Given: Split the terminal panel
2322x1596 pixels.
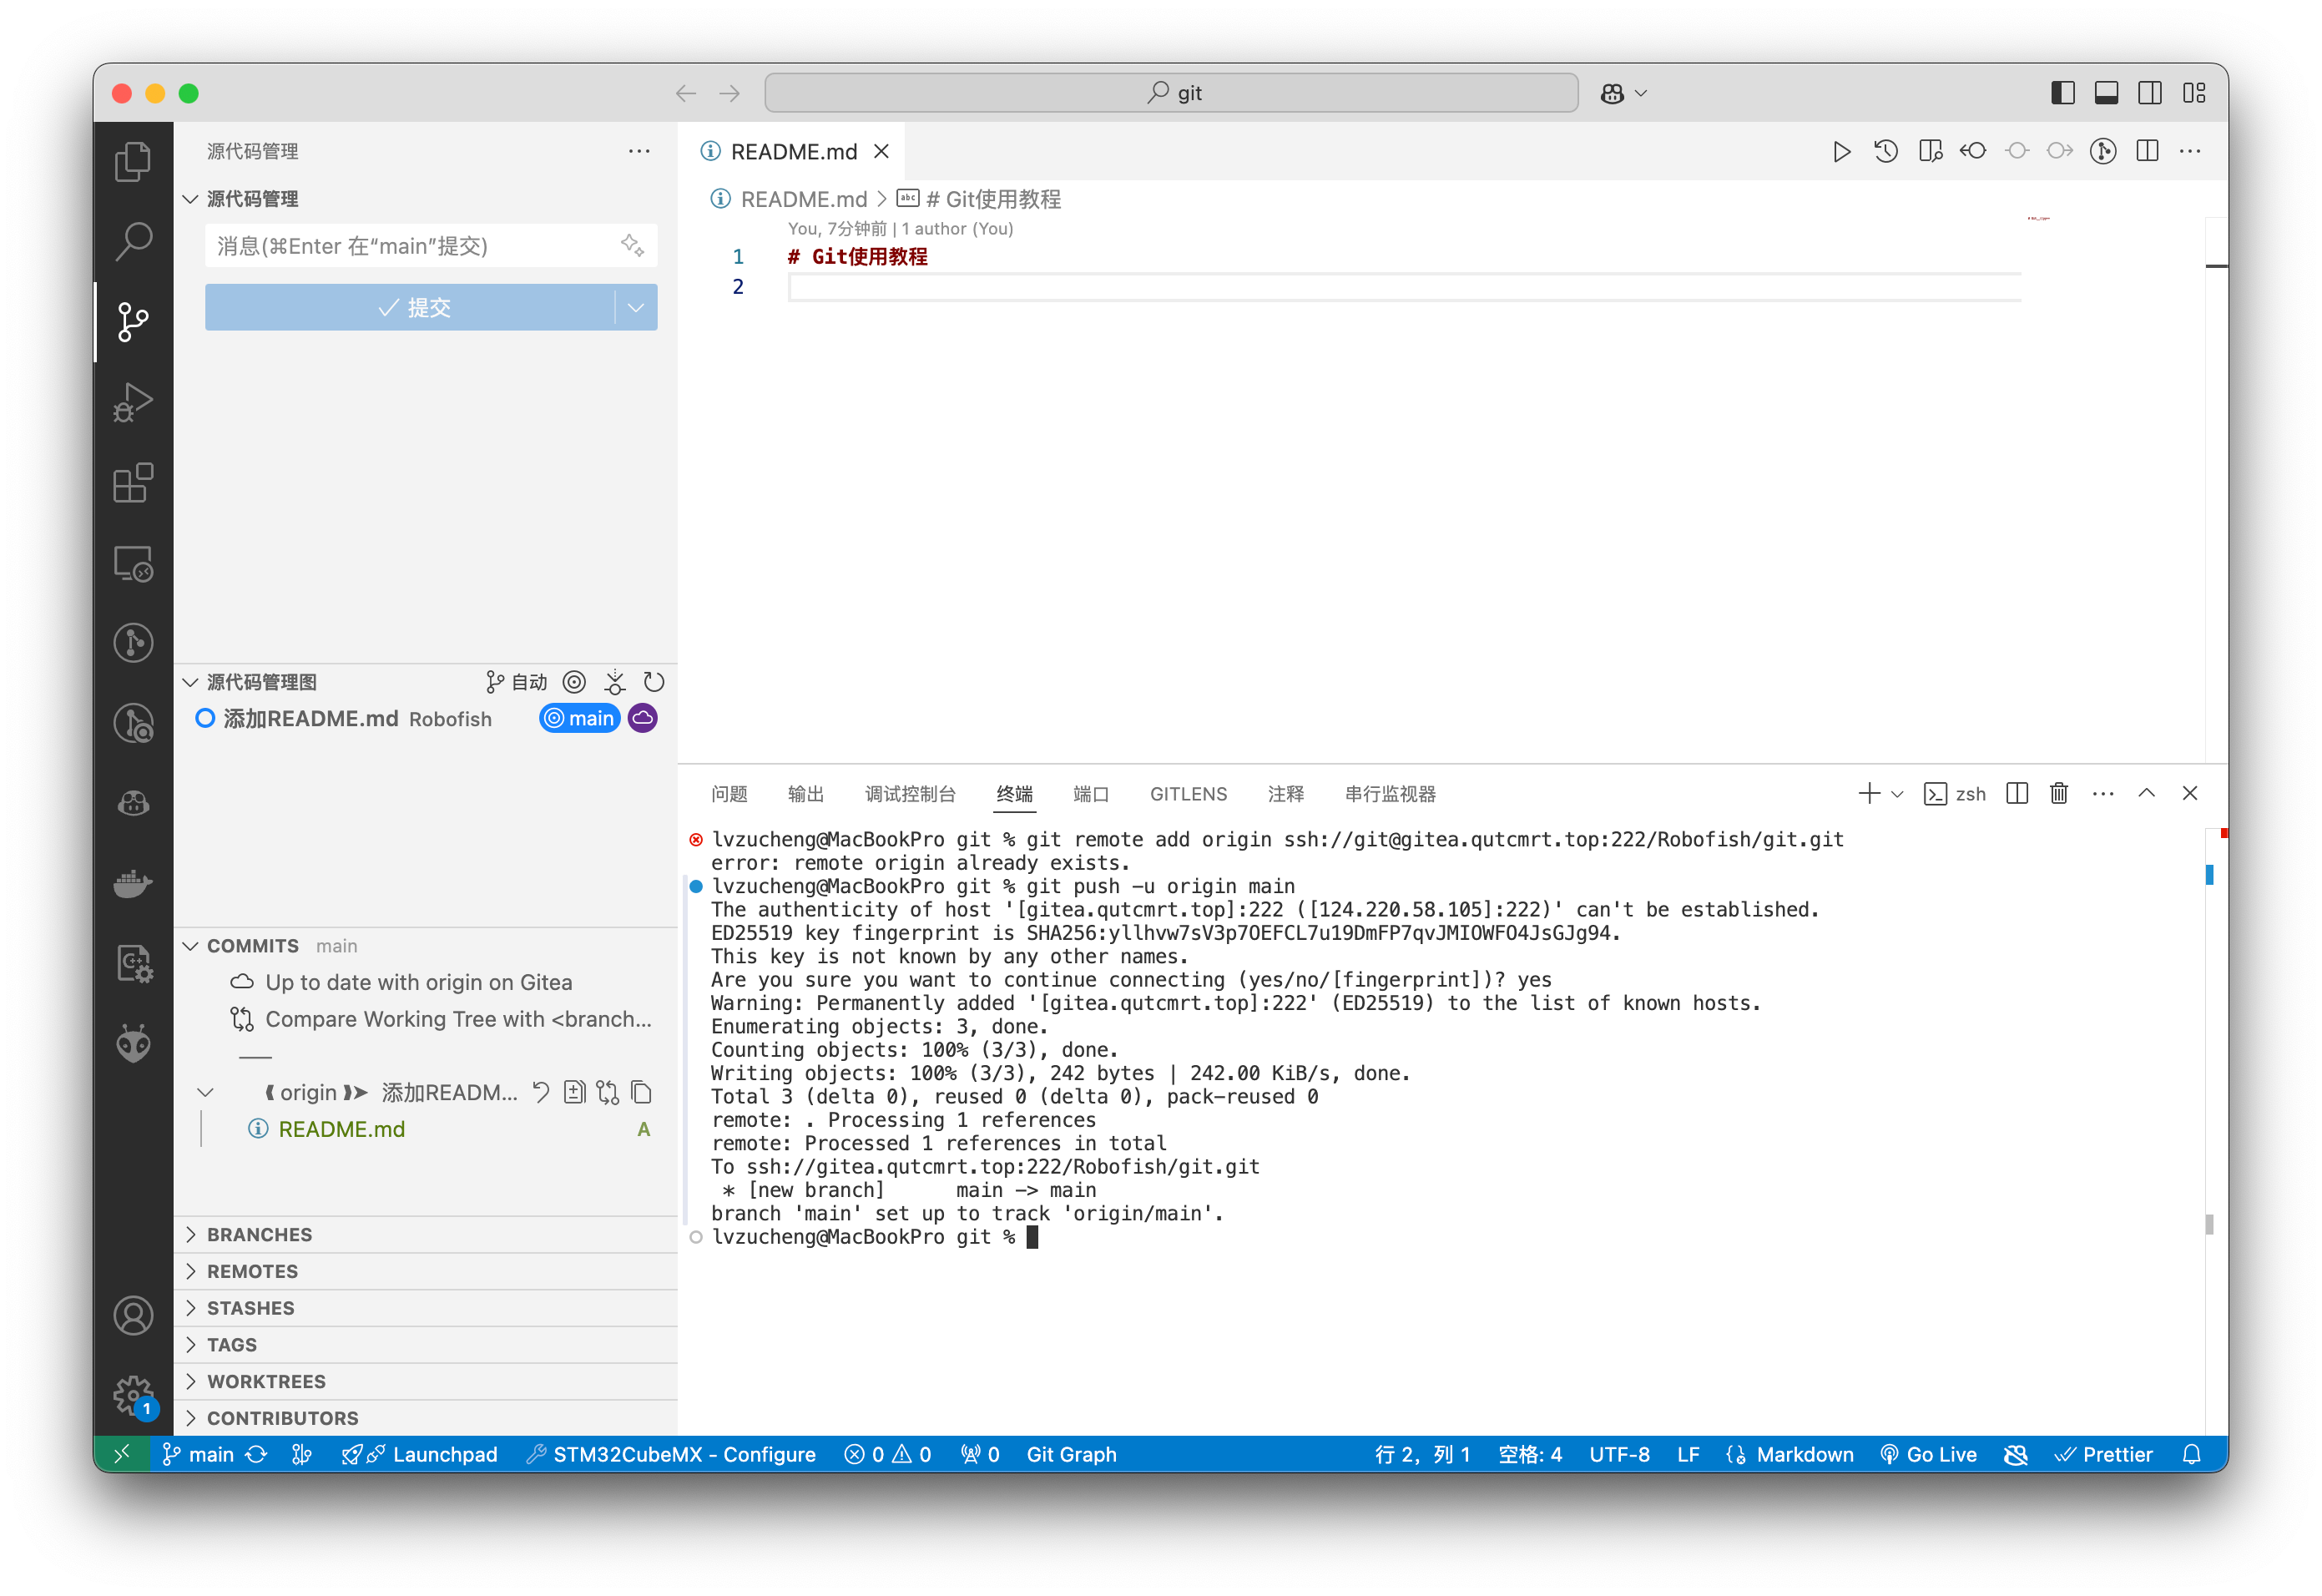Looking at the screenshot, I should (x=2017, y=793).
